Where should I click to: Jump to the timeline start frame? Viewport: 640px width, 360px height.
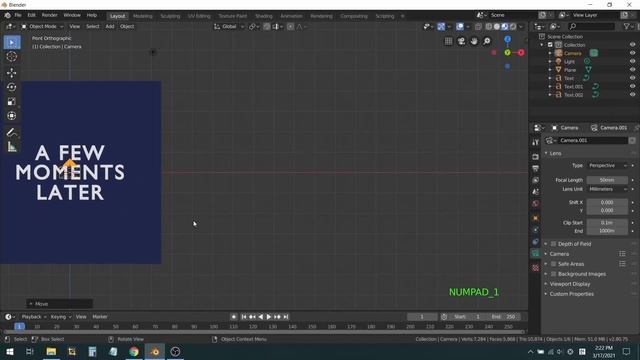click(x=244, y=317)
